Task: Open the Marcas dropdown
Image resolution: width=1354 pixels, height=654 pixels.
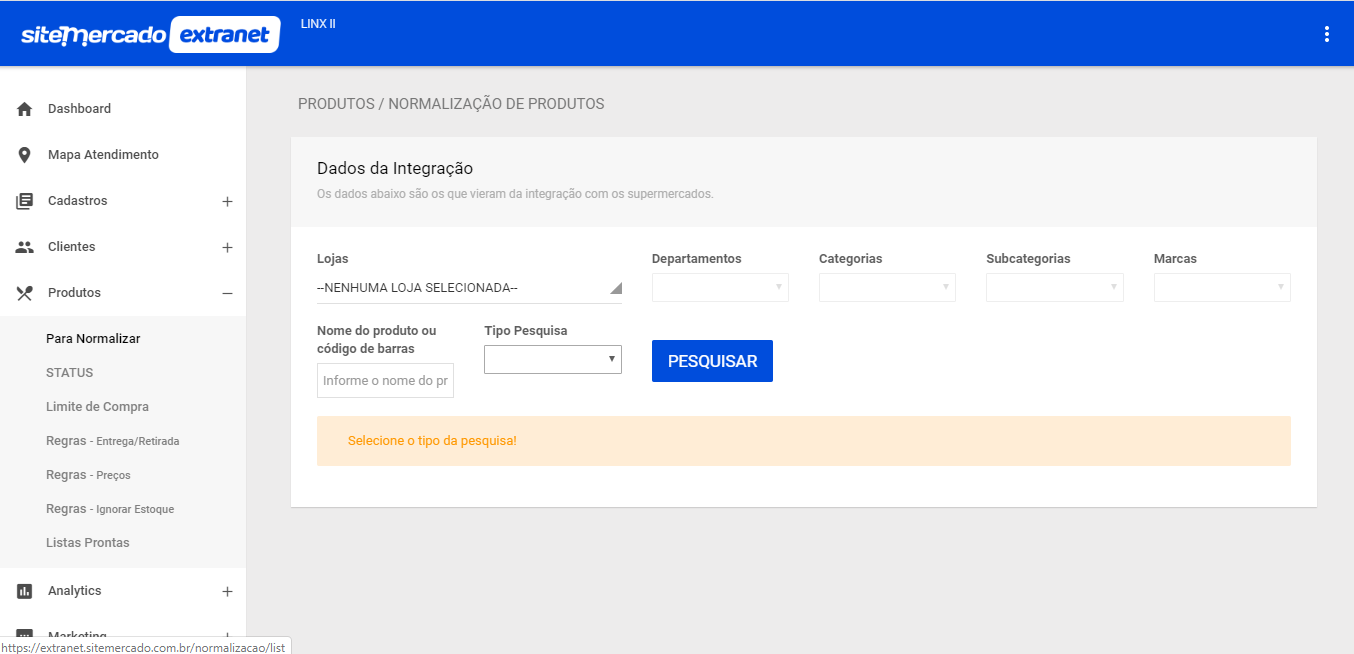Action: pyautogui.click(x=1222, y=288)
